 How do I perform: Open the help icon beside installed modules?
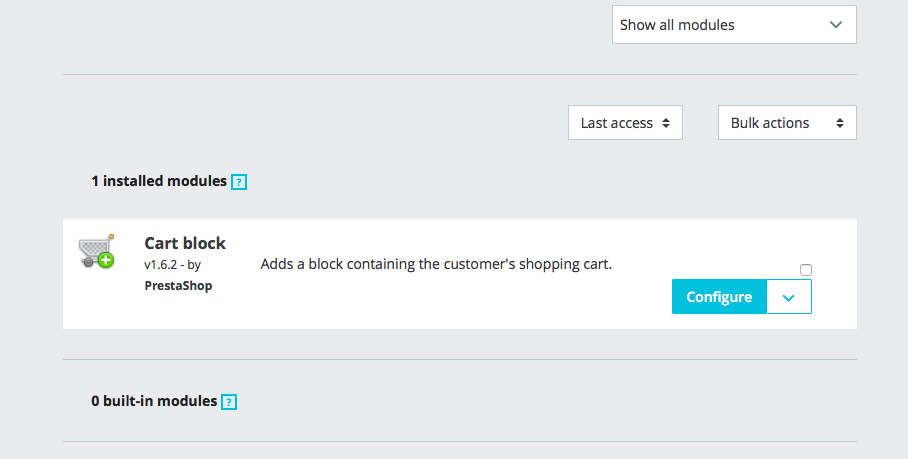238,182
